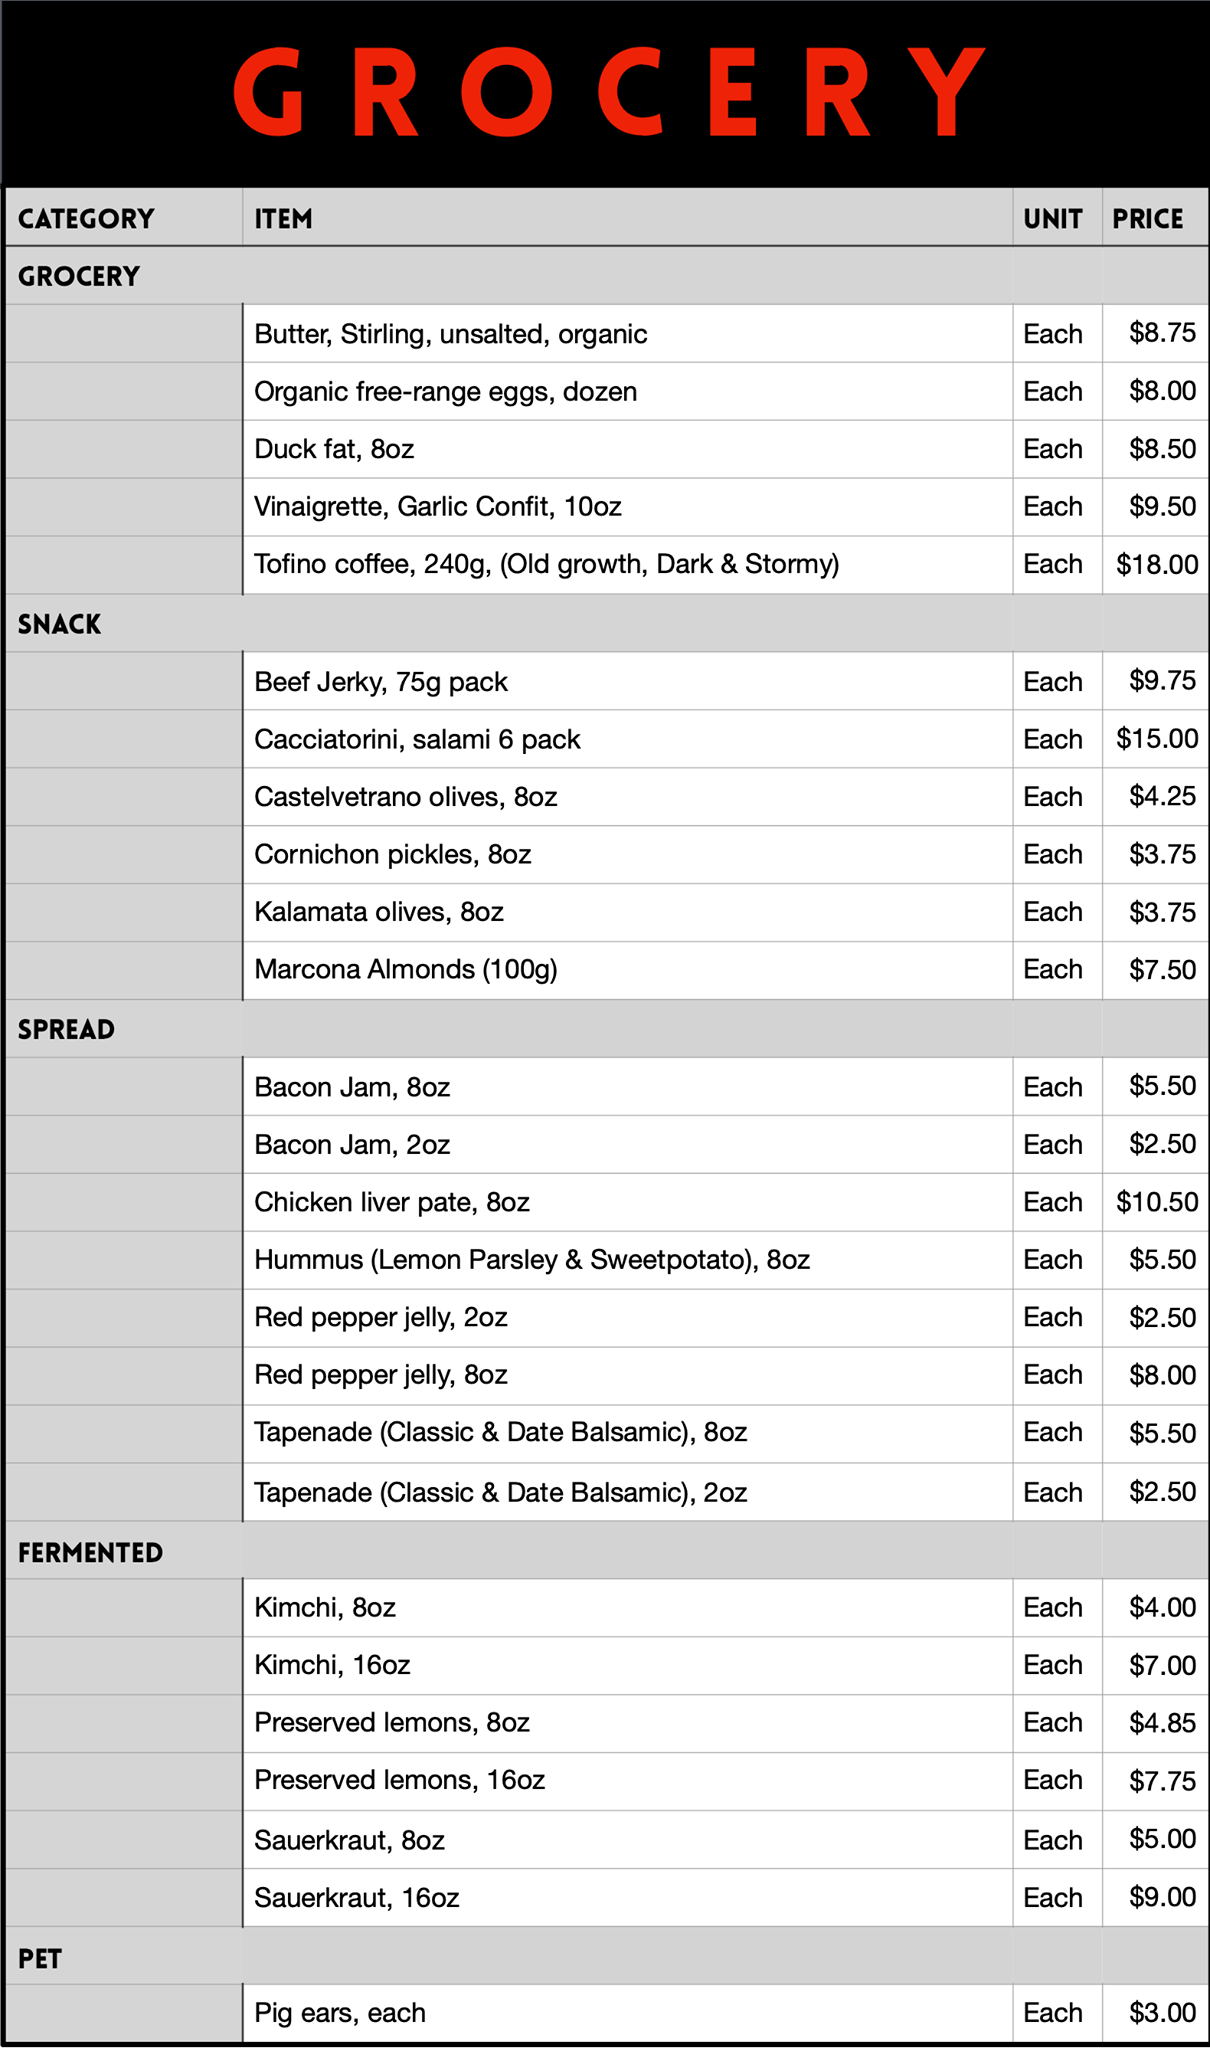This screenshot has height=2048, width=1210.
Task: Click the UNIT column header
Action: point(1052,219)
